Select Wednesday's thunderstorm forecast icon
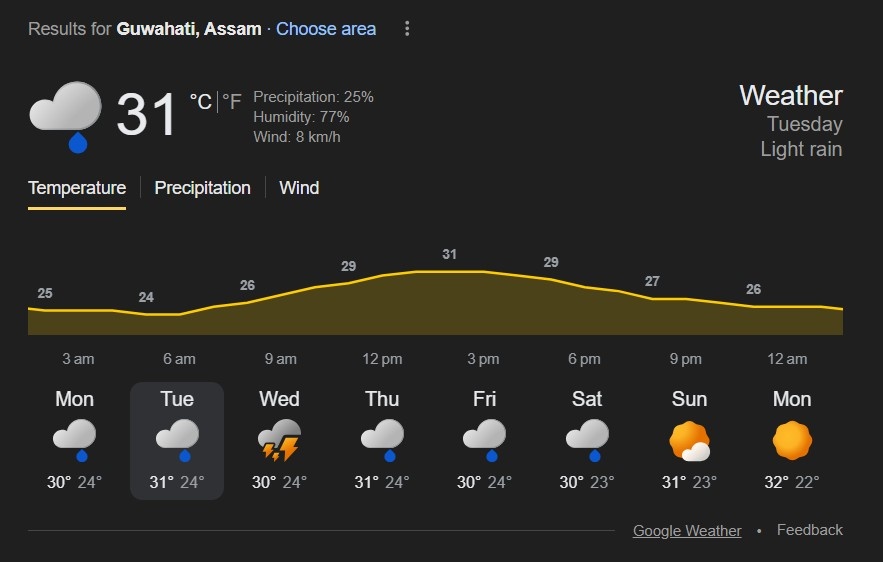 point(279,440)
